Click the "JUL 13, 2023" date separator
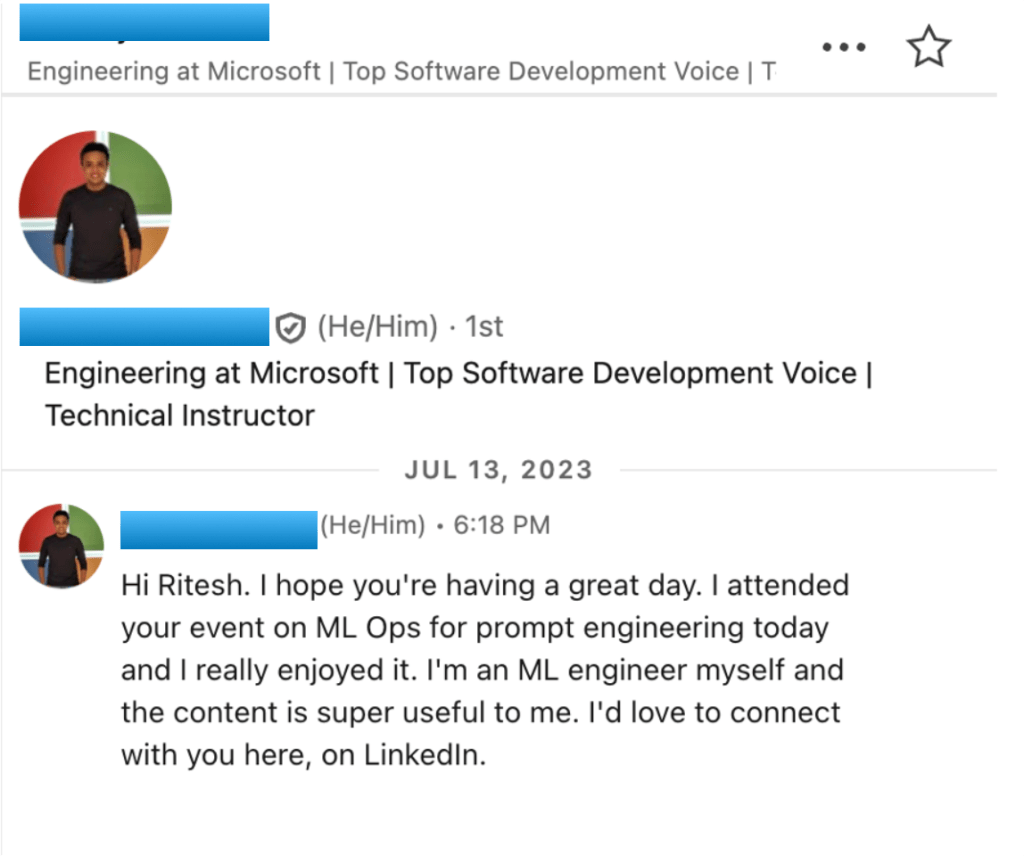The image size is (1024, 856). tap(498, 470)
